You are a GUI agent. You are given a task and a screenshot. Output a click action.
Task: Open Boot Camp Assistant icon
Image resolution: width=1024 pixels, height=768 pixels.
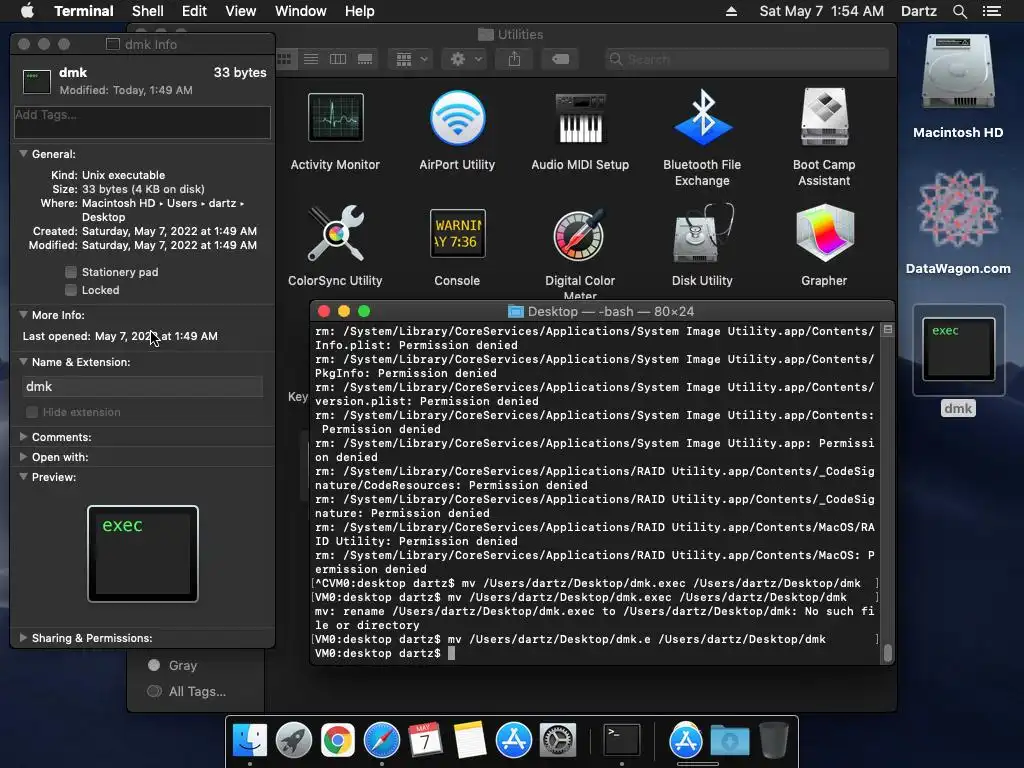[824, 118]
